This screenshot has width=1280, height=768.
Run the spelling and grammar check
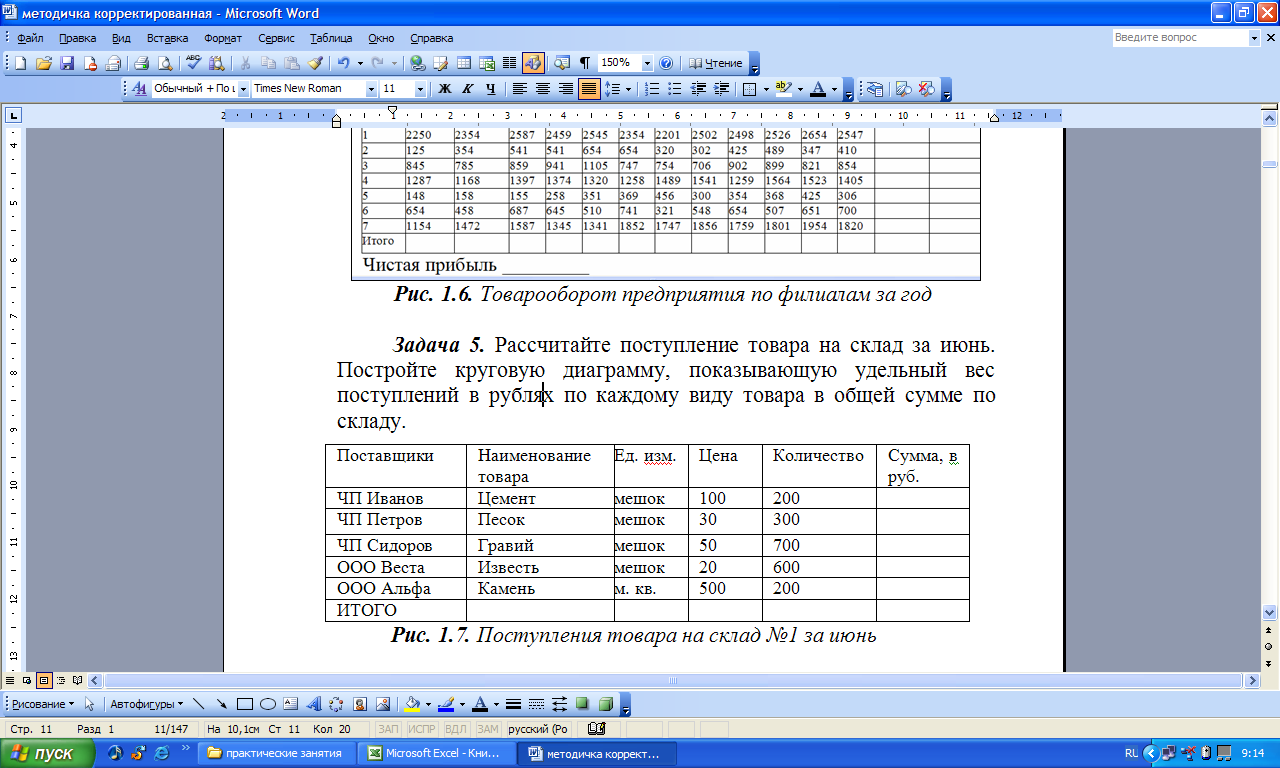[193, 62]
